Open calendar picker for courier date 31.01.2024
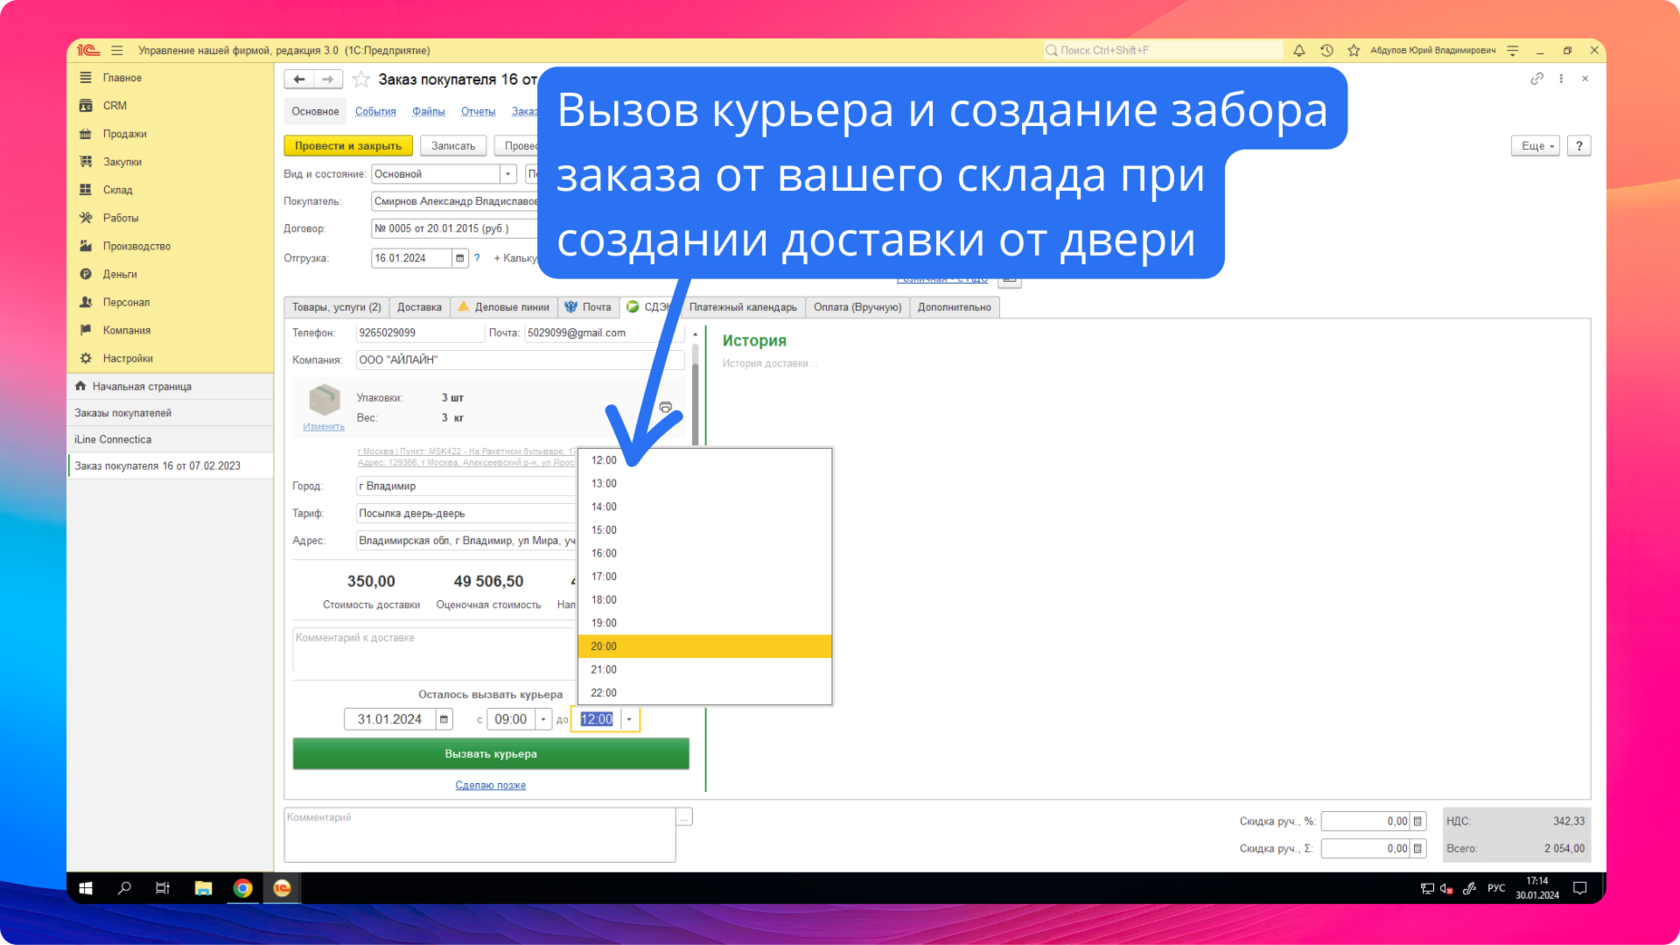Screen dimensions: 1680x945 444,719
